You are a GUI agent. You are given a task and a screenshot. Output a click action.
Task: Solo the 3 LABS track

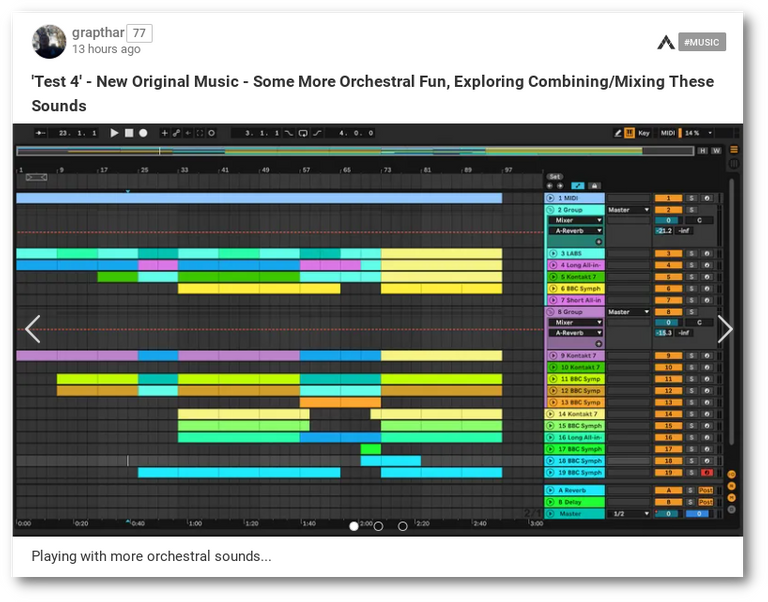692,254
